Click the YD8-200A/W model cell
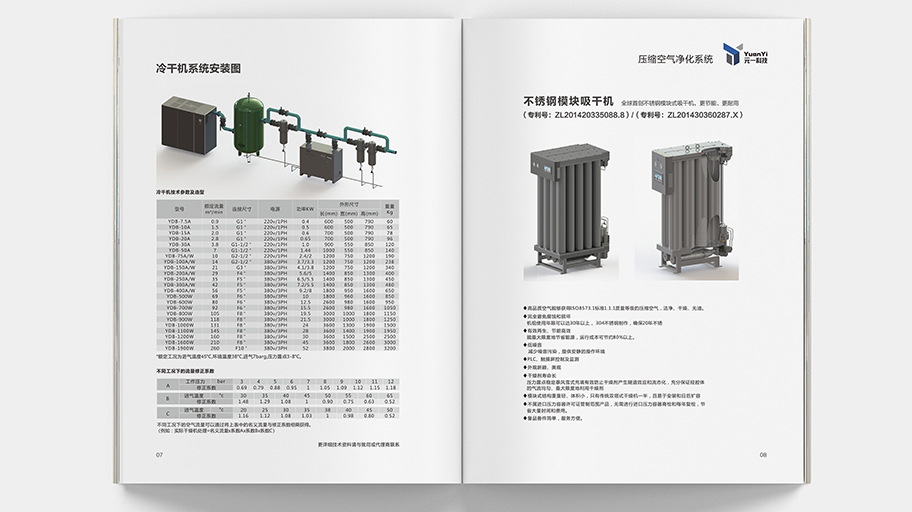 coord(179,273)
